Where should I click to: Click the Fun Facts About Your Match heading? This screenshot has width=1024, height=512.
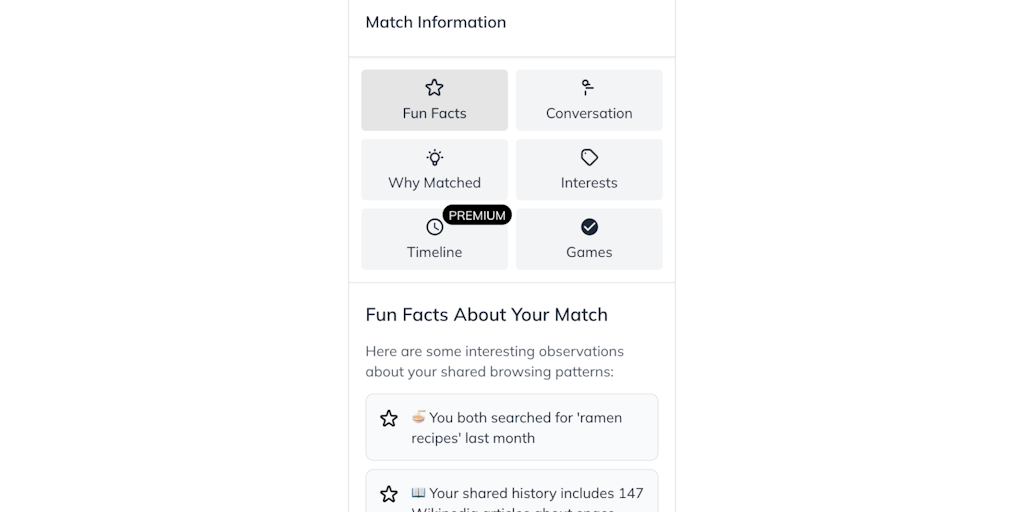tap(486, 315)
